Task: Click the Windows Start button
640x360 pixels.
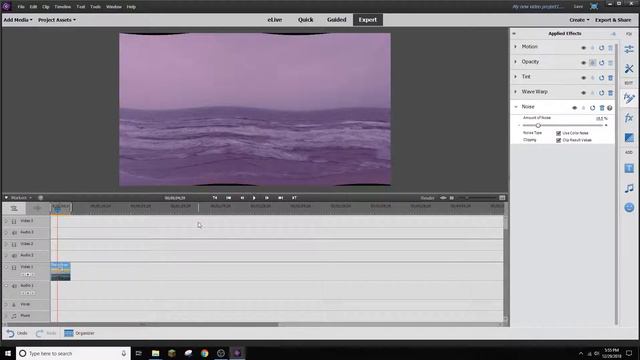Action: 8,353
